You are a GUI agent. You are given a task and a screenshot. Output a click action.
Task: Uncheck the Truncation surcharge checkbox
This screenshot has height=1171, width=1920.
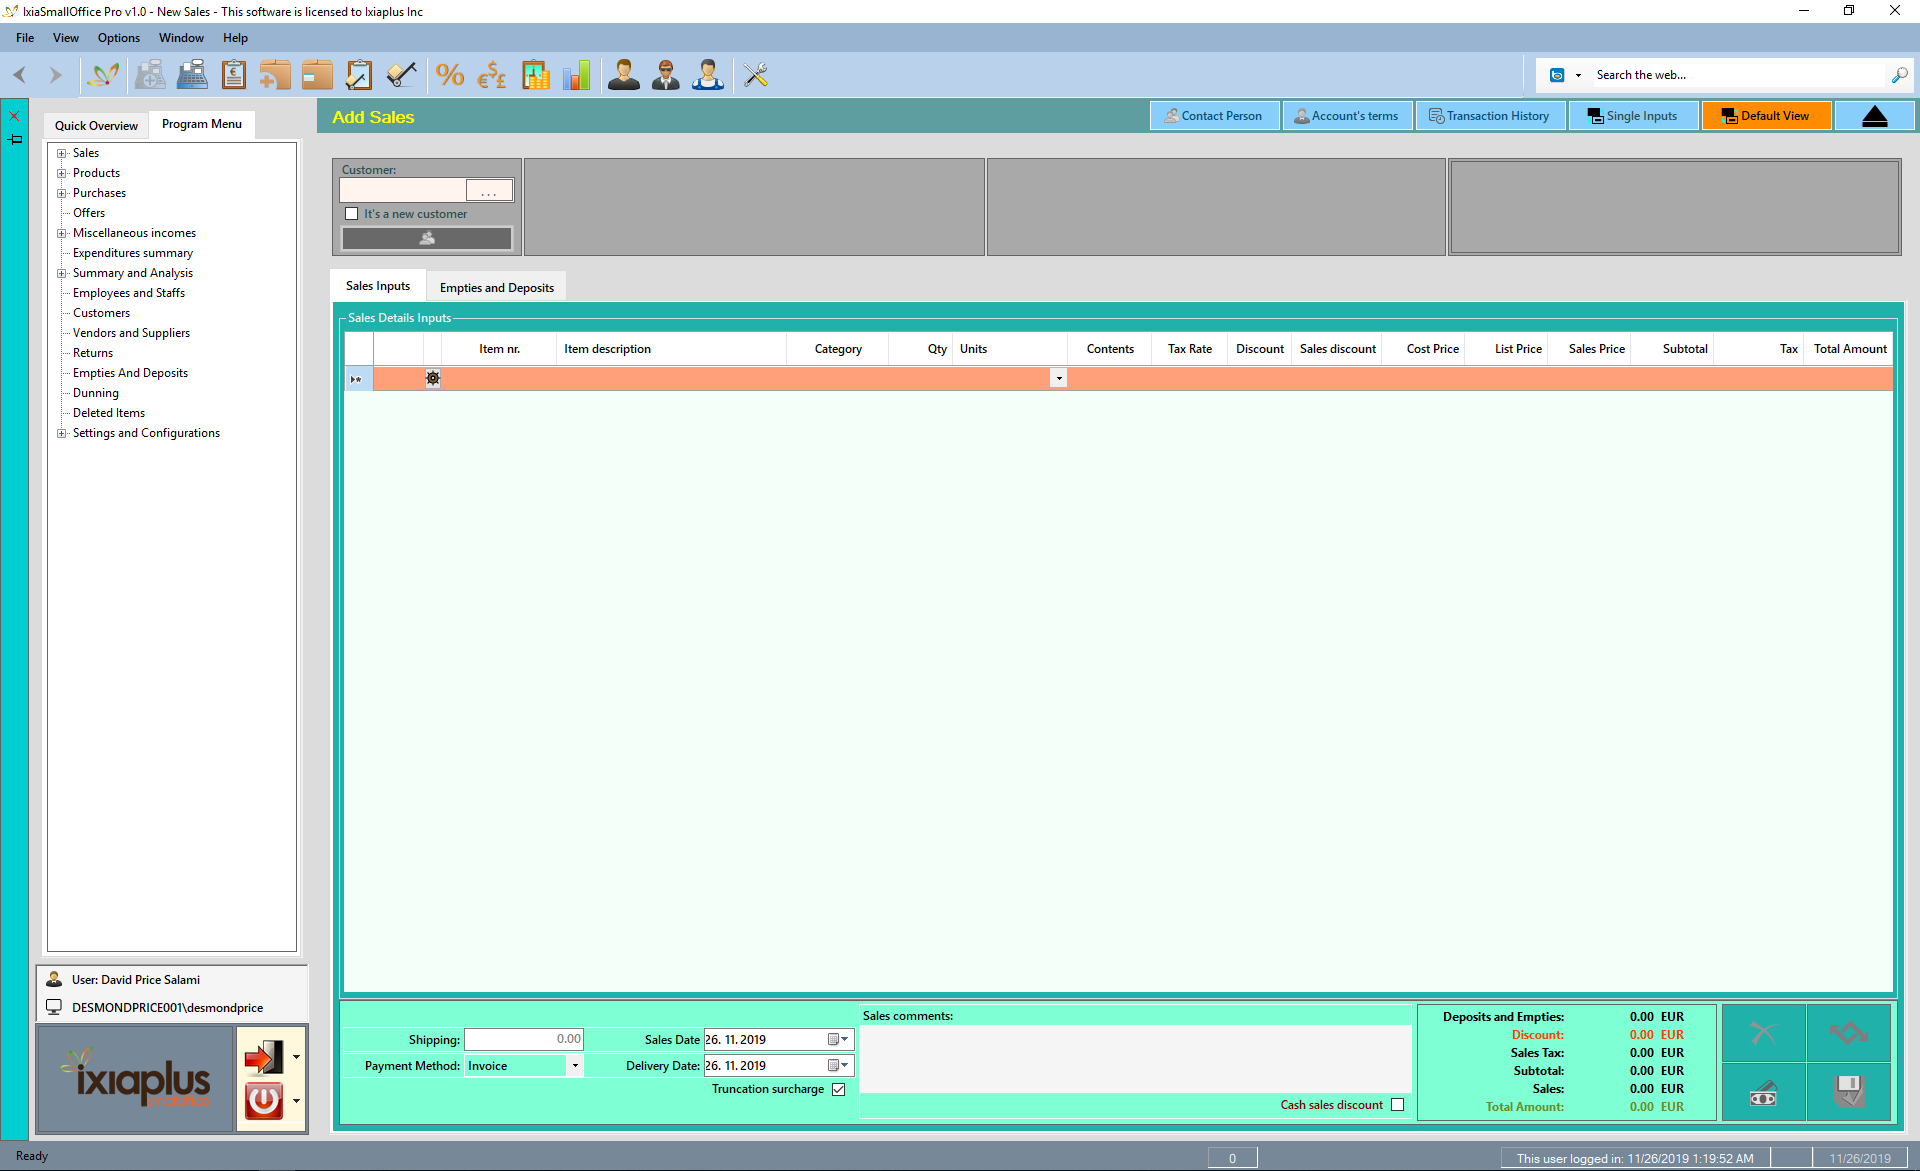pyautogui.click(x=839, y=1090)
